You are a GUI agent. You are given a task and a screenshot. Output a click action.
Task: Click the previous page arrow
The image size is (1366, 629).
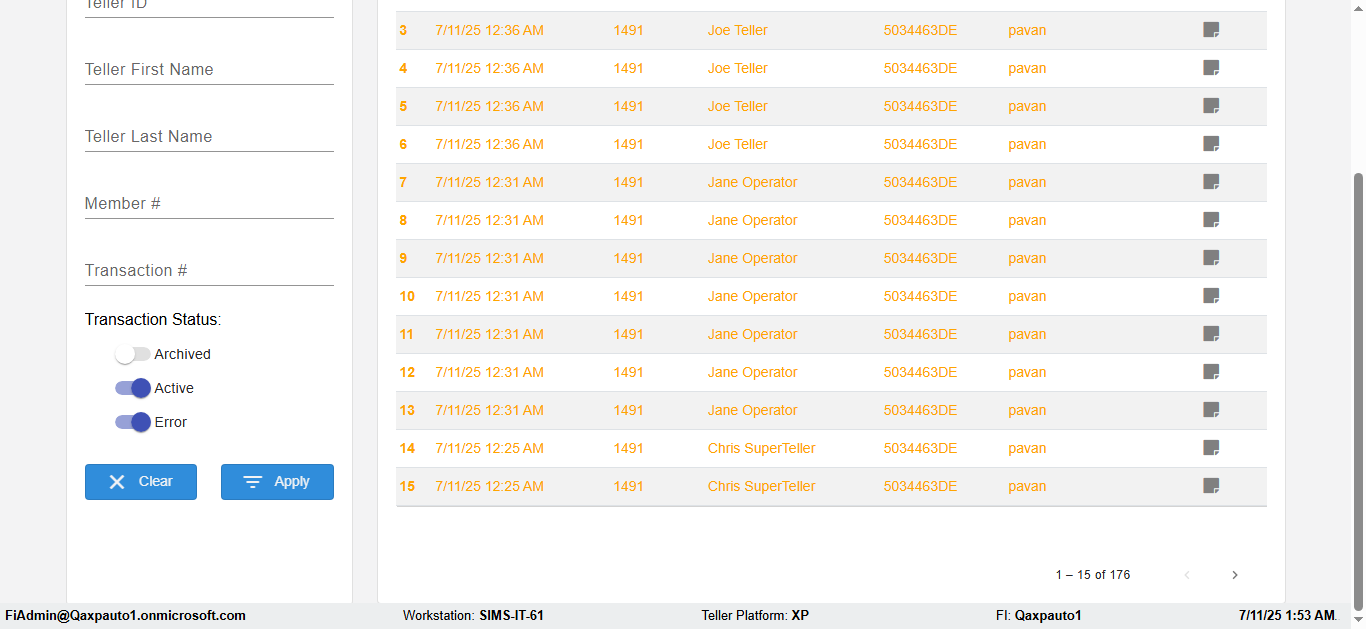[1187, 575]
